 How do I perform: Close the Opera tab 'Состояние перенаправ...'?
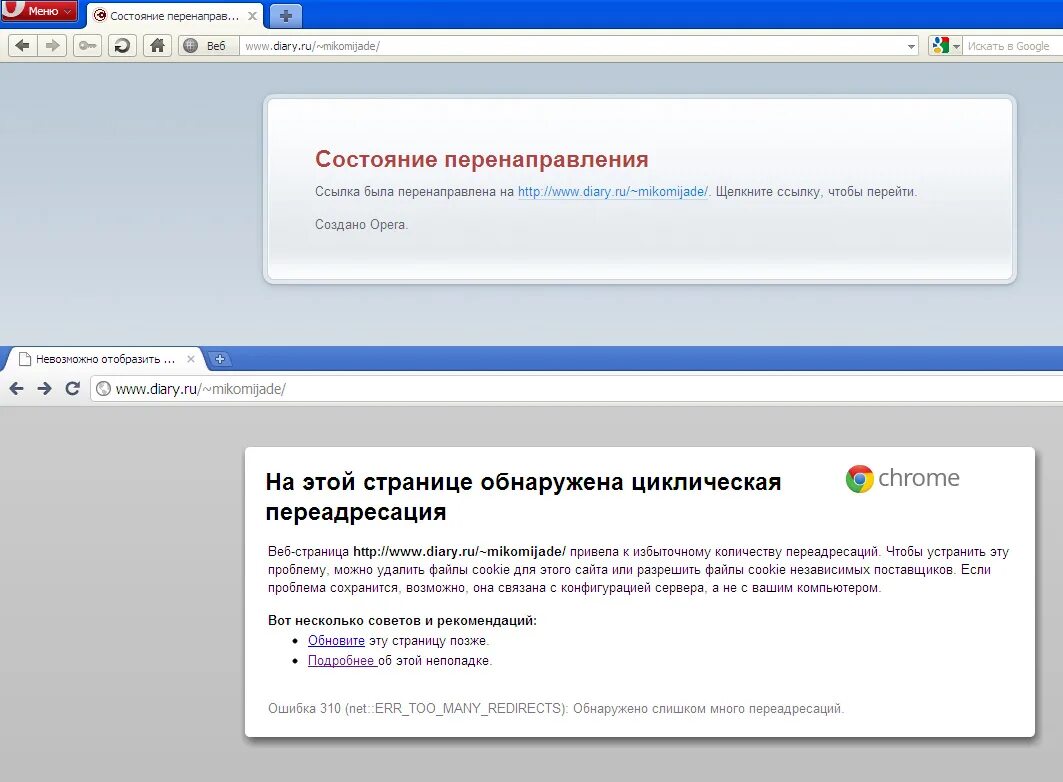click(x=252, y=16)
